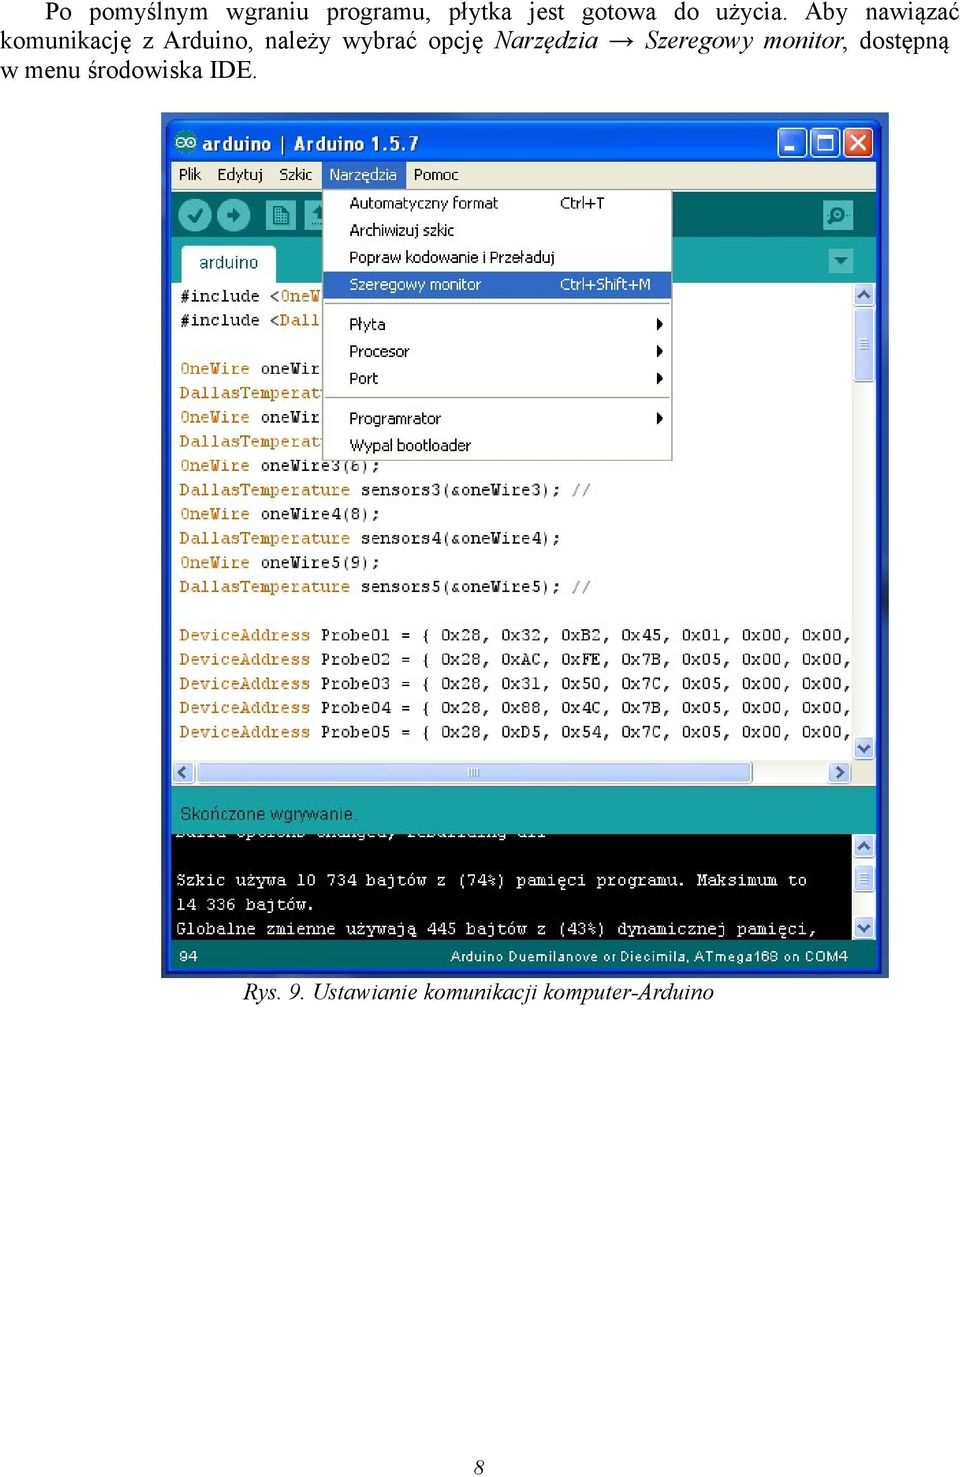The width and height of the screenshot is (960, 1477).
Task: Open the Plik menu
Action: (190, 174)
